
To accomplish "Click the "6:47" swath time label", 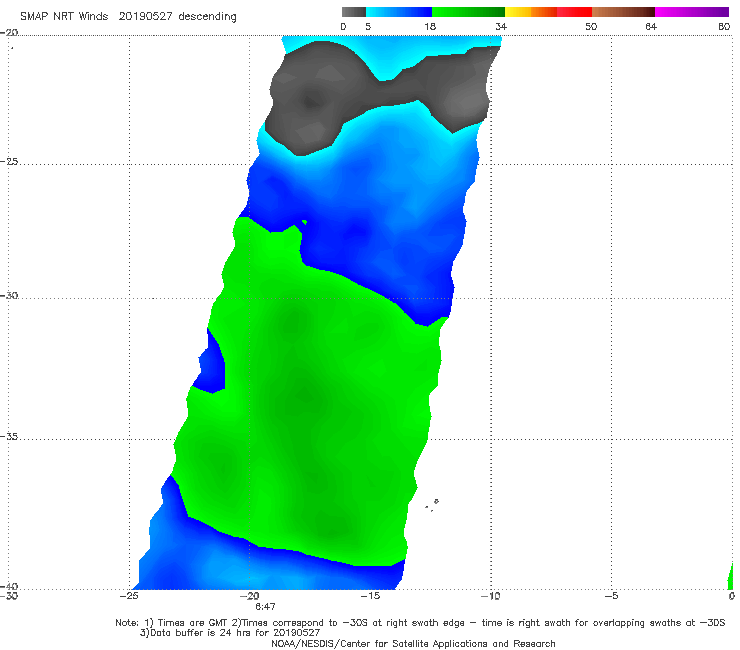I will [265, 606].
